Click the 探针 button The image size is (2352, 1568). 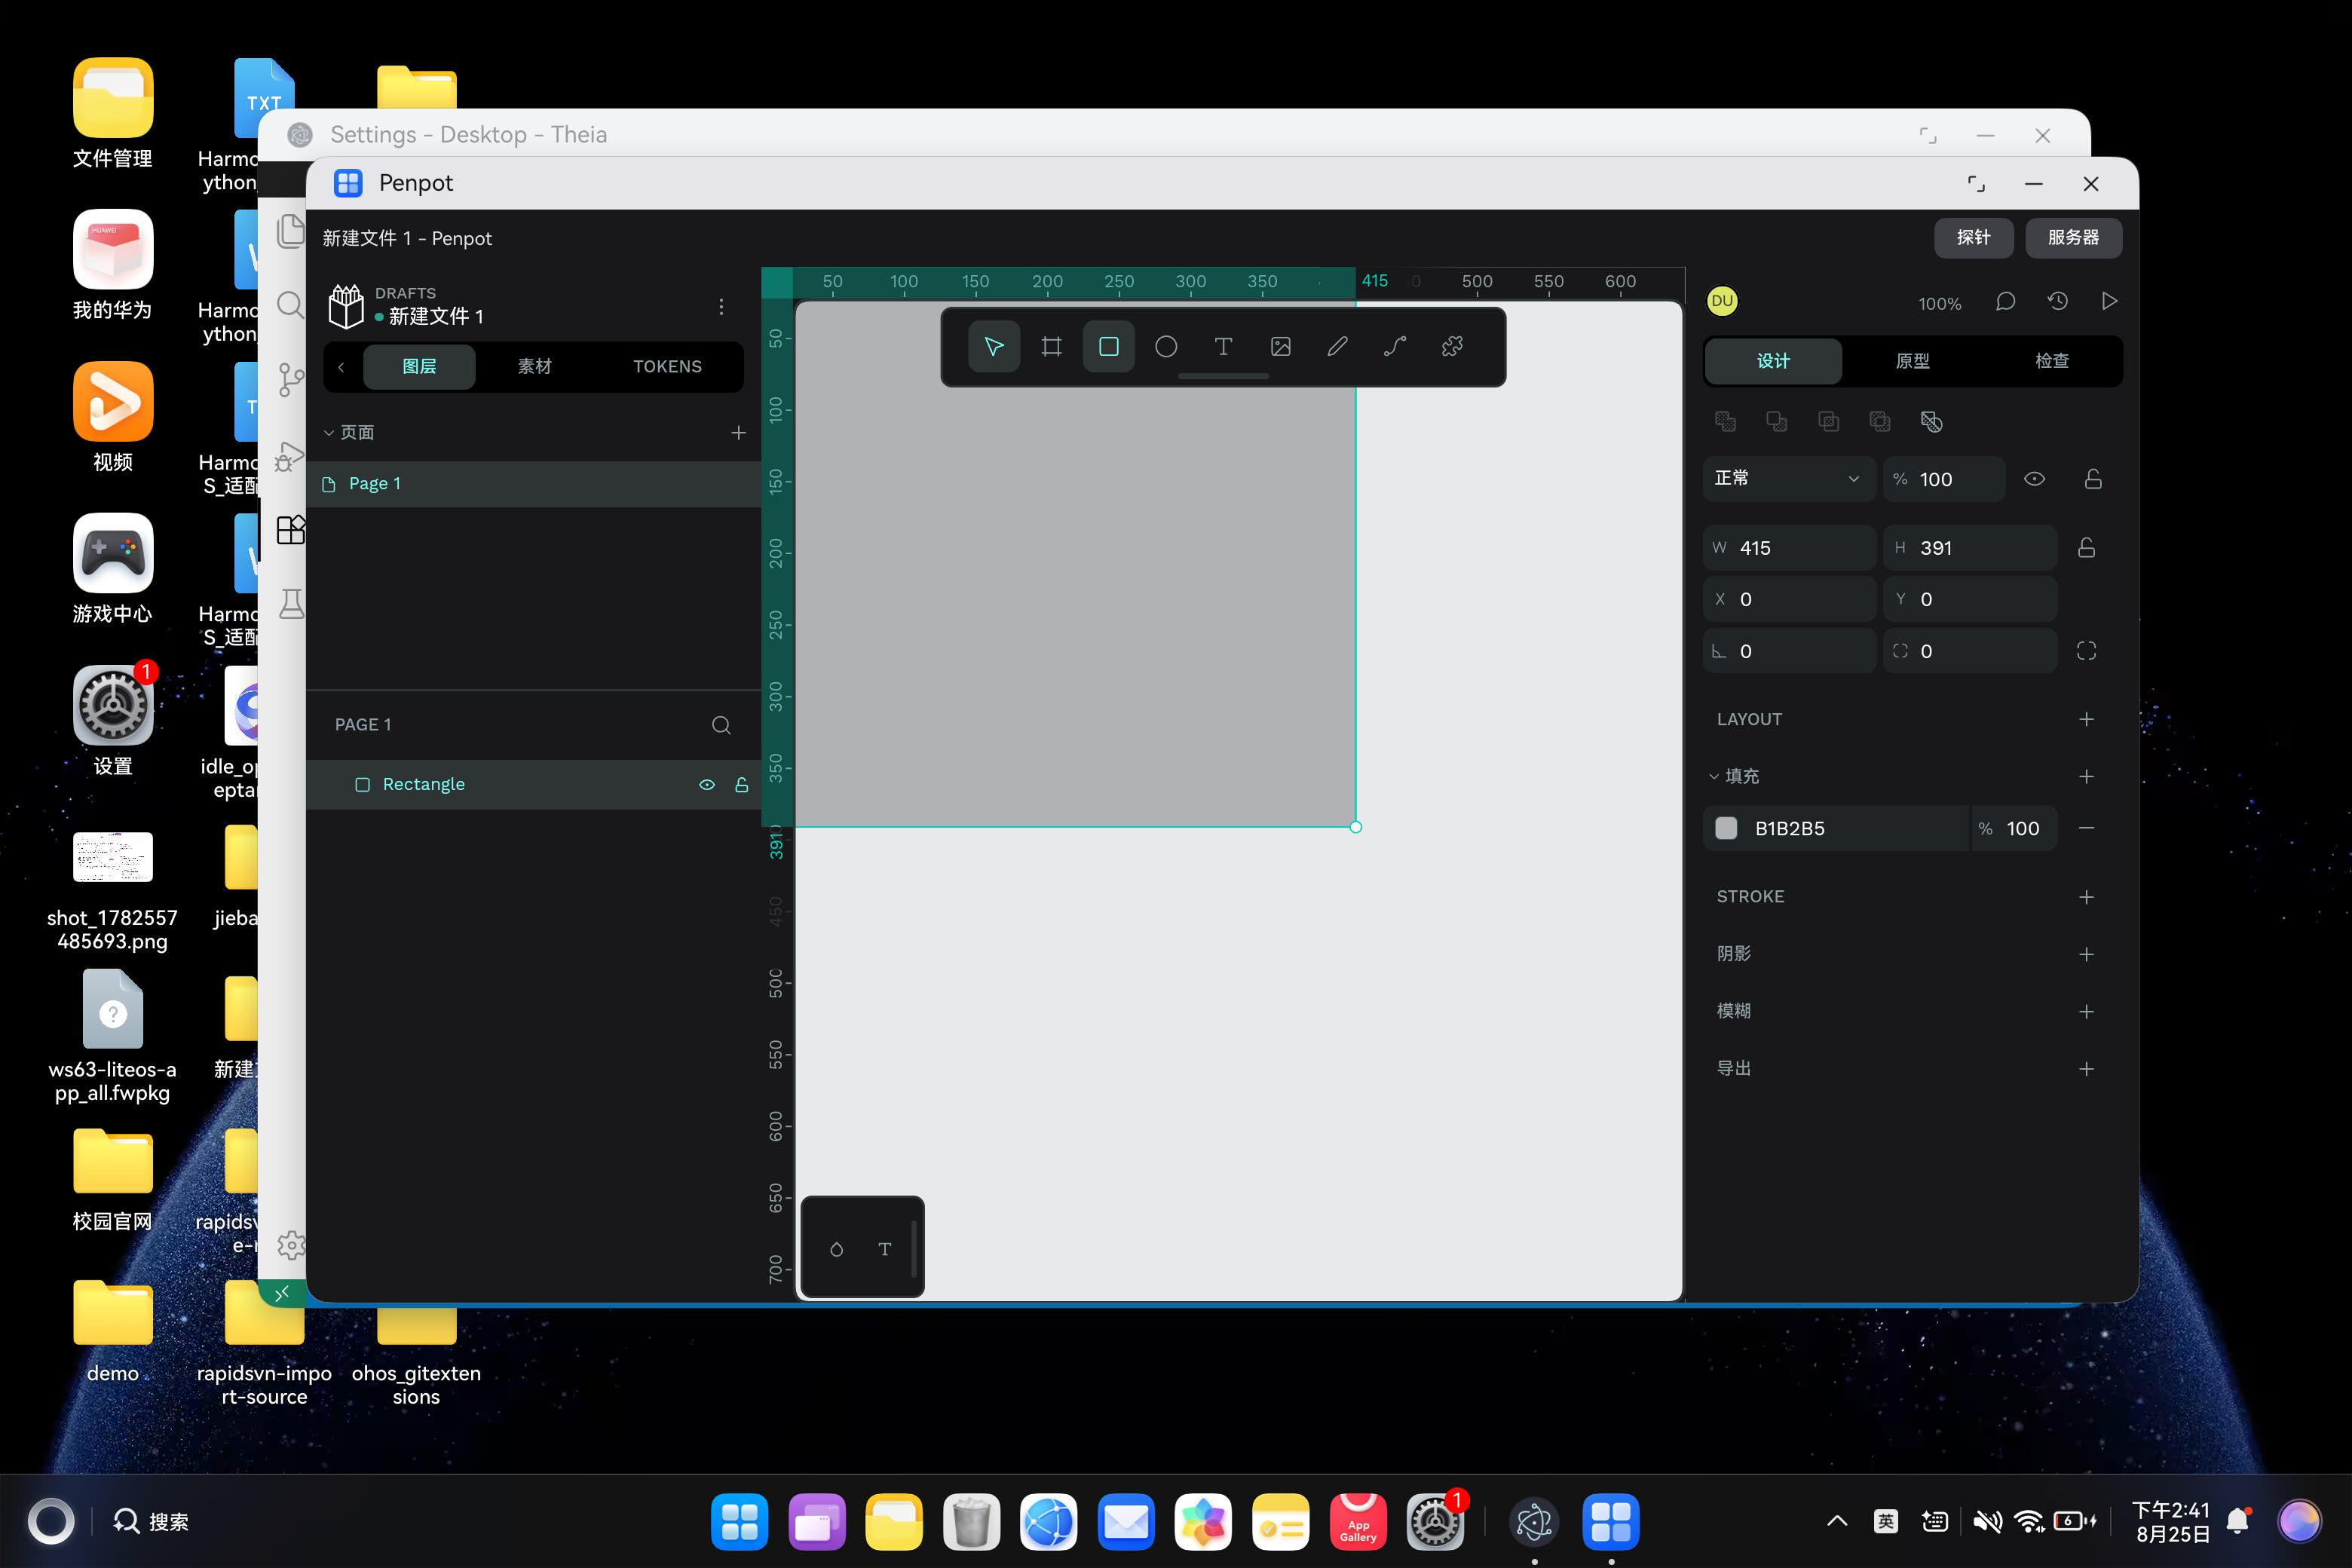point(1973,238)
